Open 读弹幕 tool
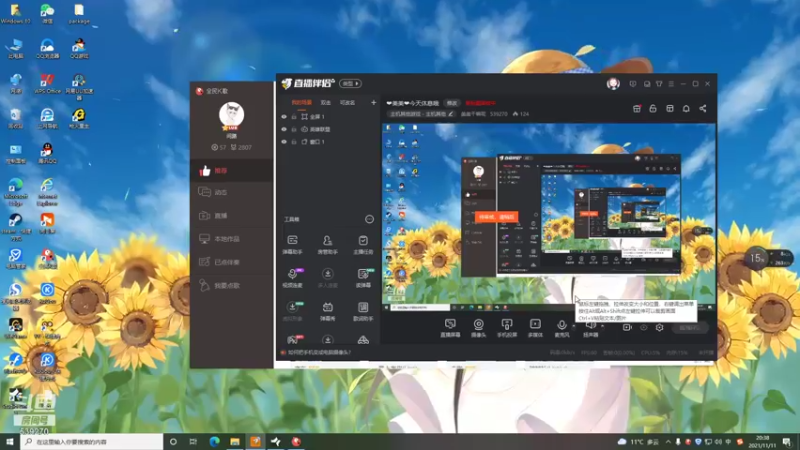This screenshot has height=450, width=800. click(363, 278)
